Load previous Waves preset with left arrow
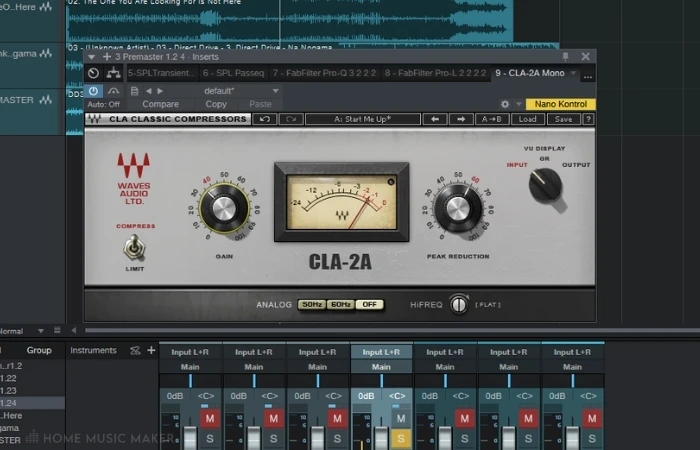 click(435, 119)
